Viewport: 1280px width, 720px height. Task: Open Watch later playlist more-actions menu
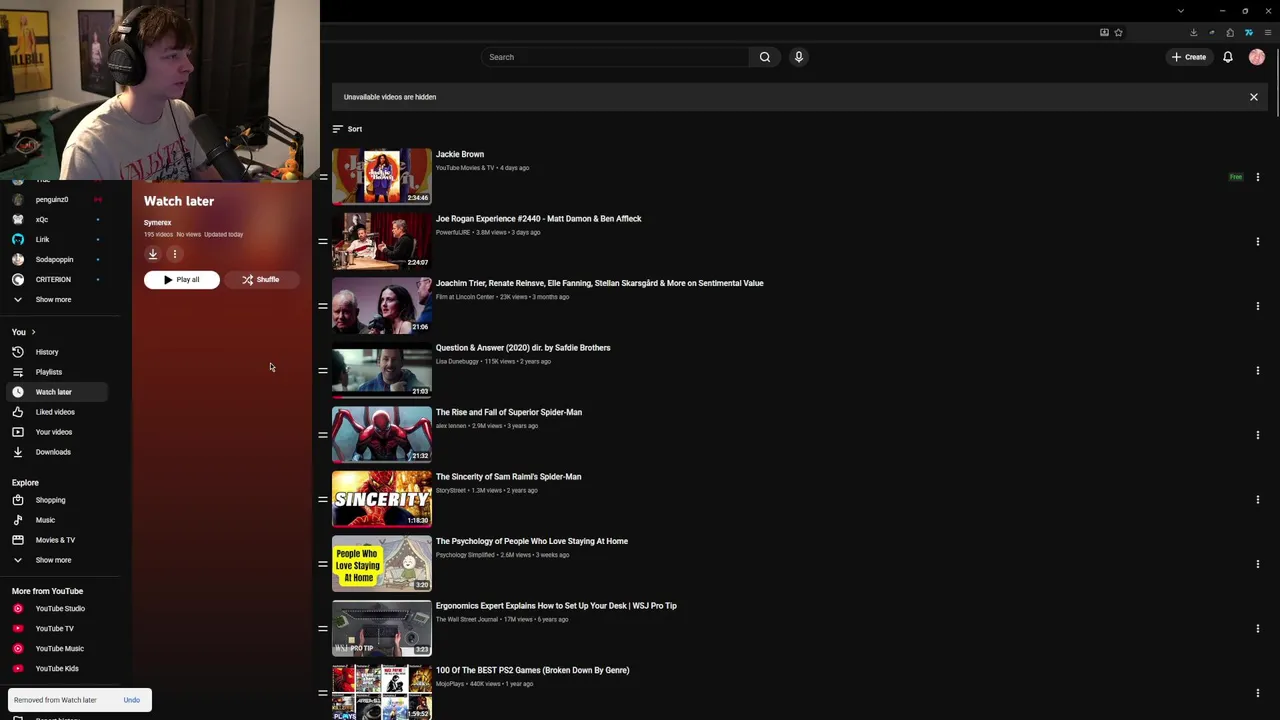coord(174,254)
